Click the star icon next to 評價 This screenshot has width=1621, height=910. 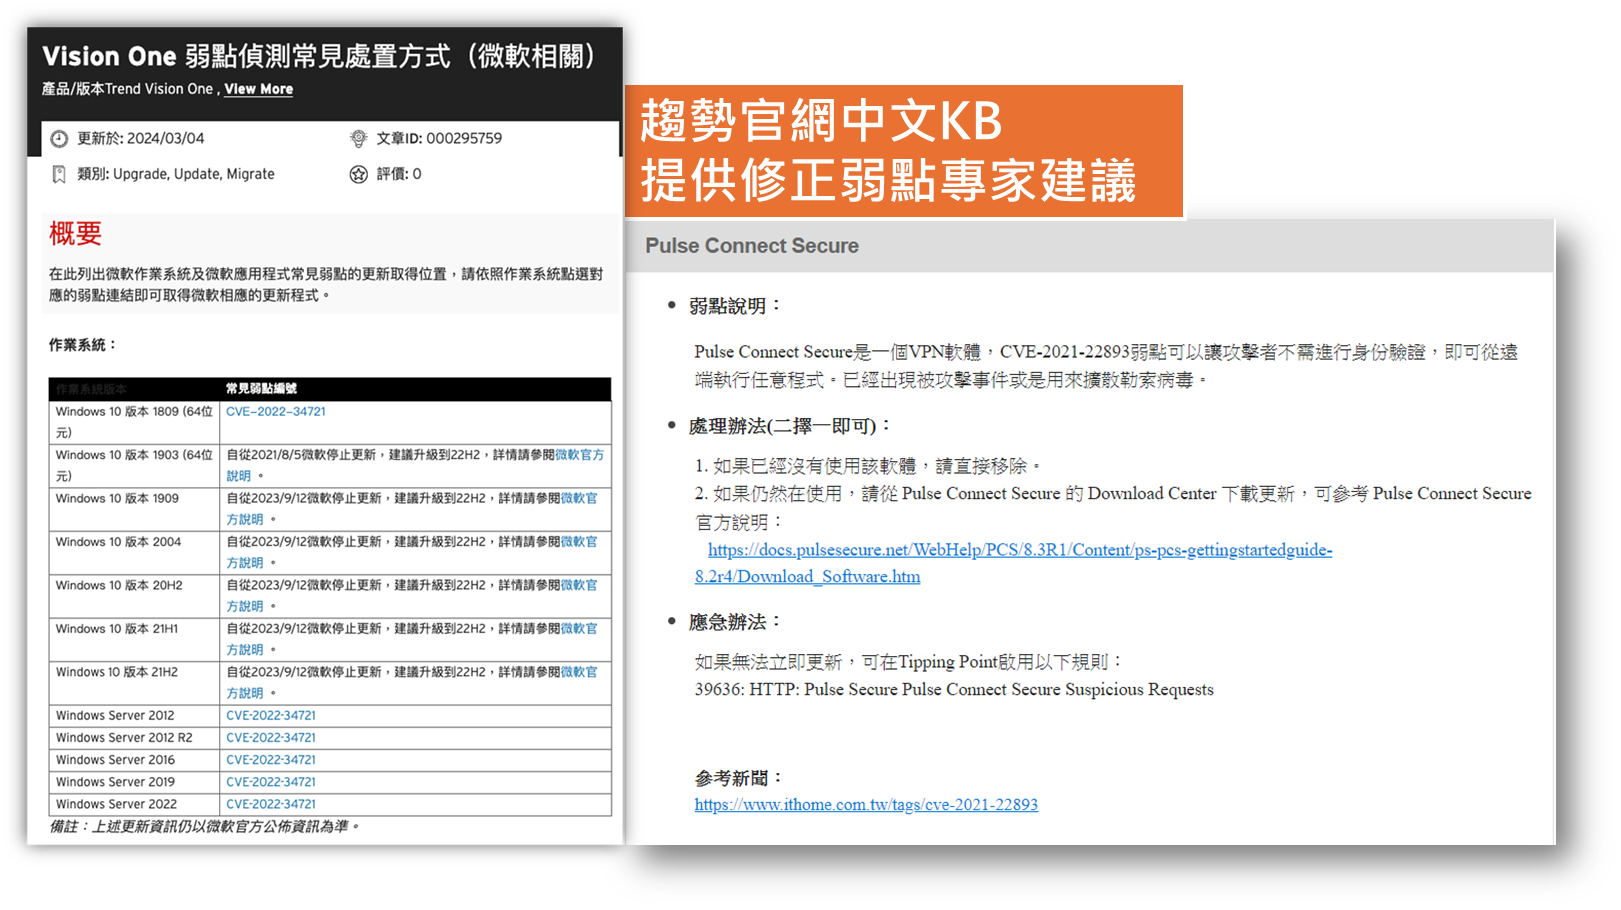(x=358, y=175)
